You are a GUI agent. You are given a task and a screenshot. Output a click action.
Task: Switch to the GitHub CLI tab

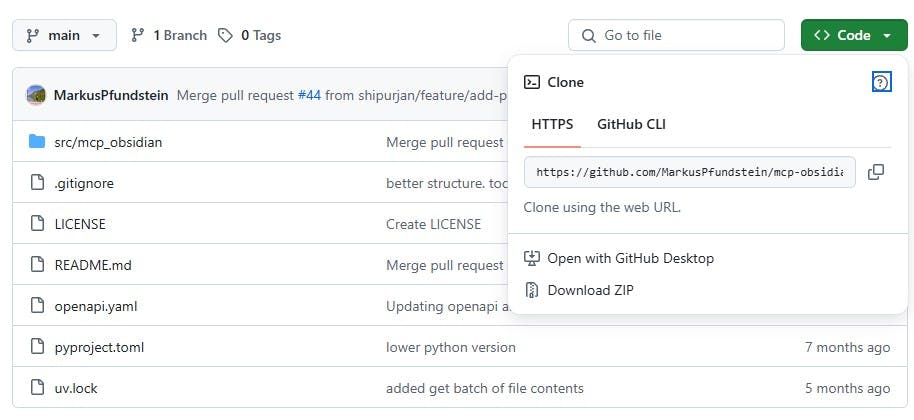(631, 124)
